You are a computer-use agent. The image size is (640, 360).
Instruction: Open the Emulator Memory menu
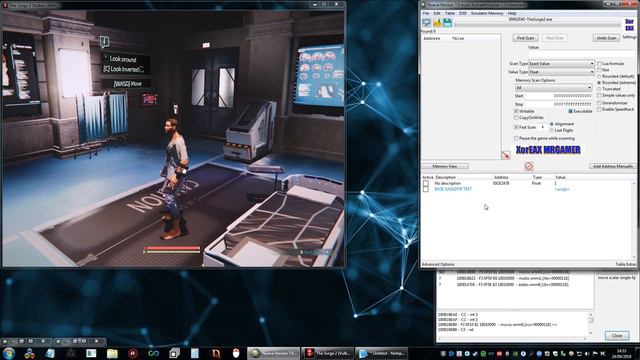(x=487, y=13)
